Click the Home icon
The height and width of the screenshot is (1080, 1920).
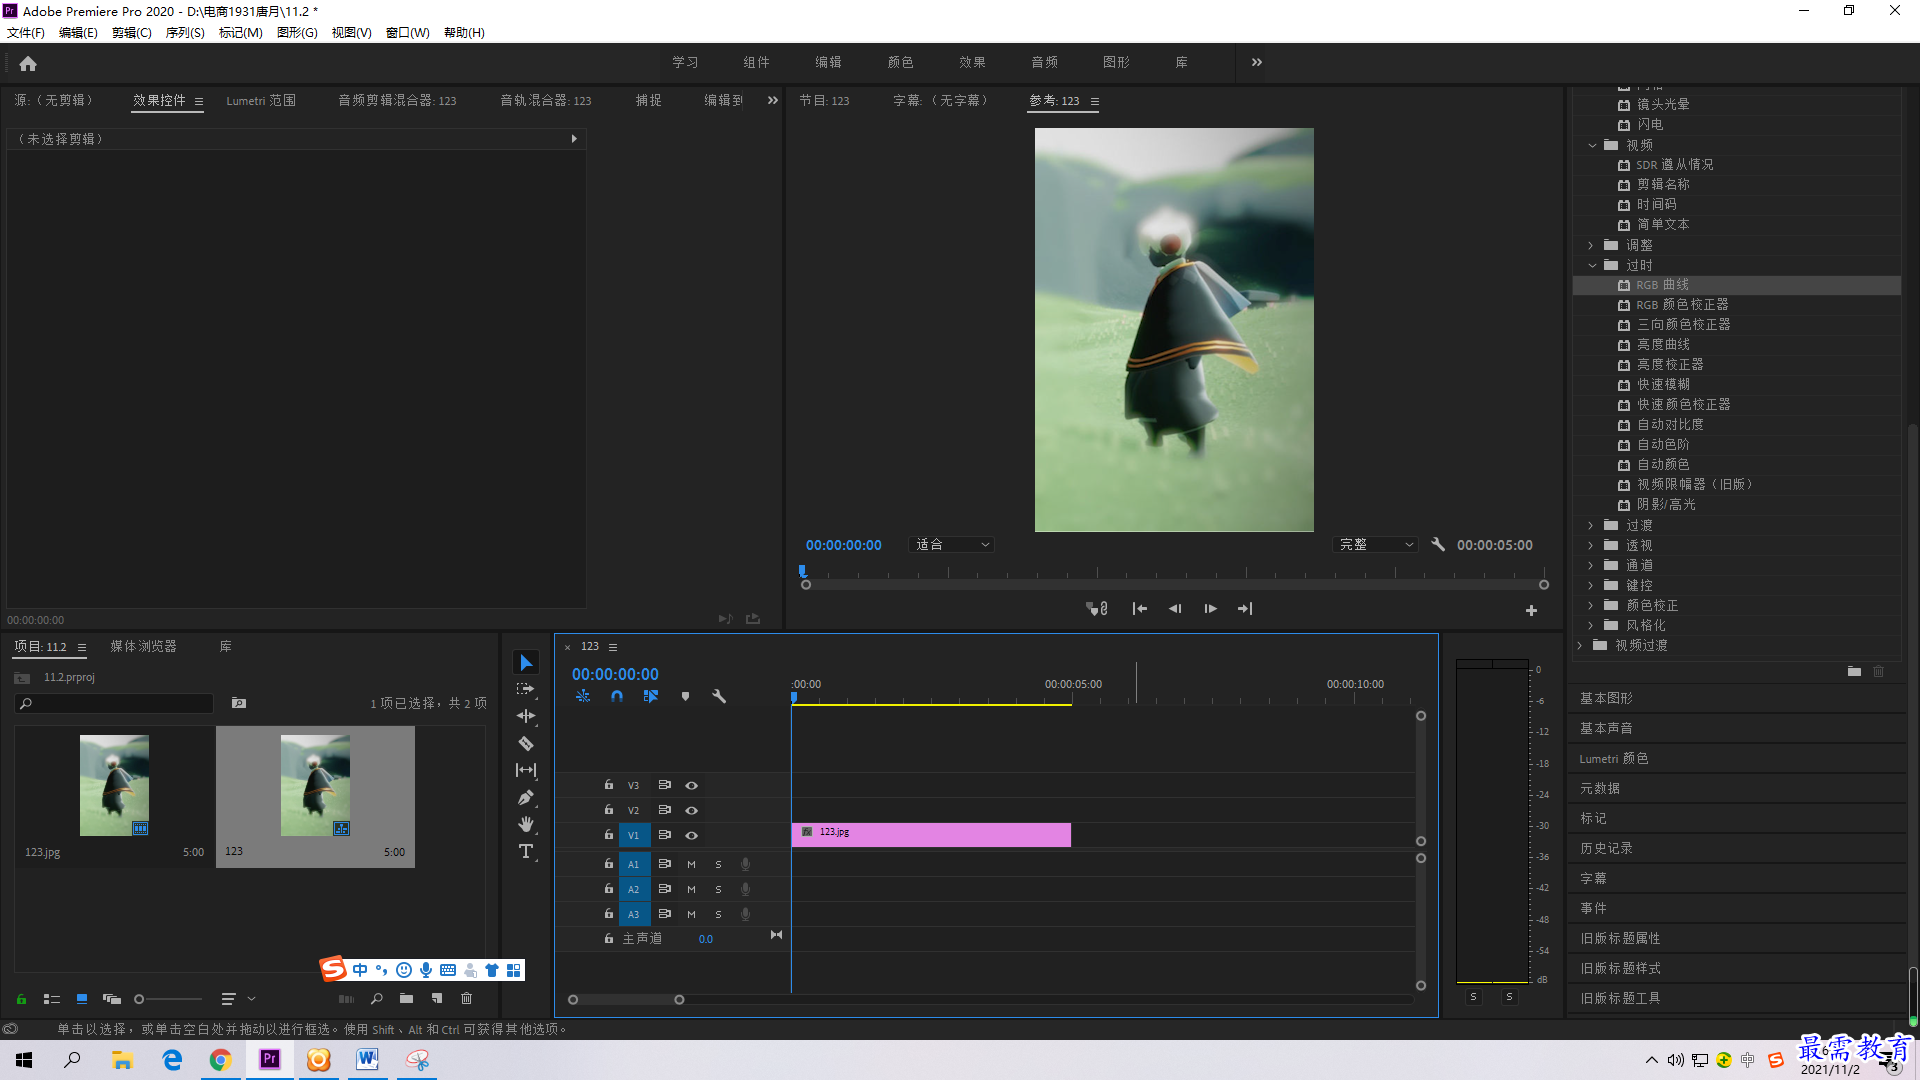28,64
